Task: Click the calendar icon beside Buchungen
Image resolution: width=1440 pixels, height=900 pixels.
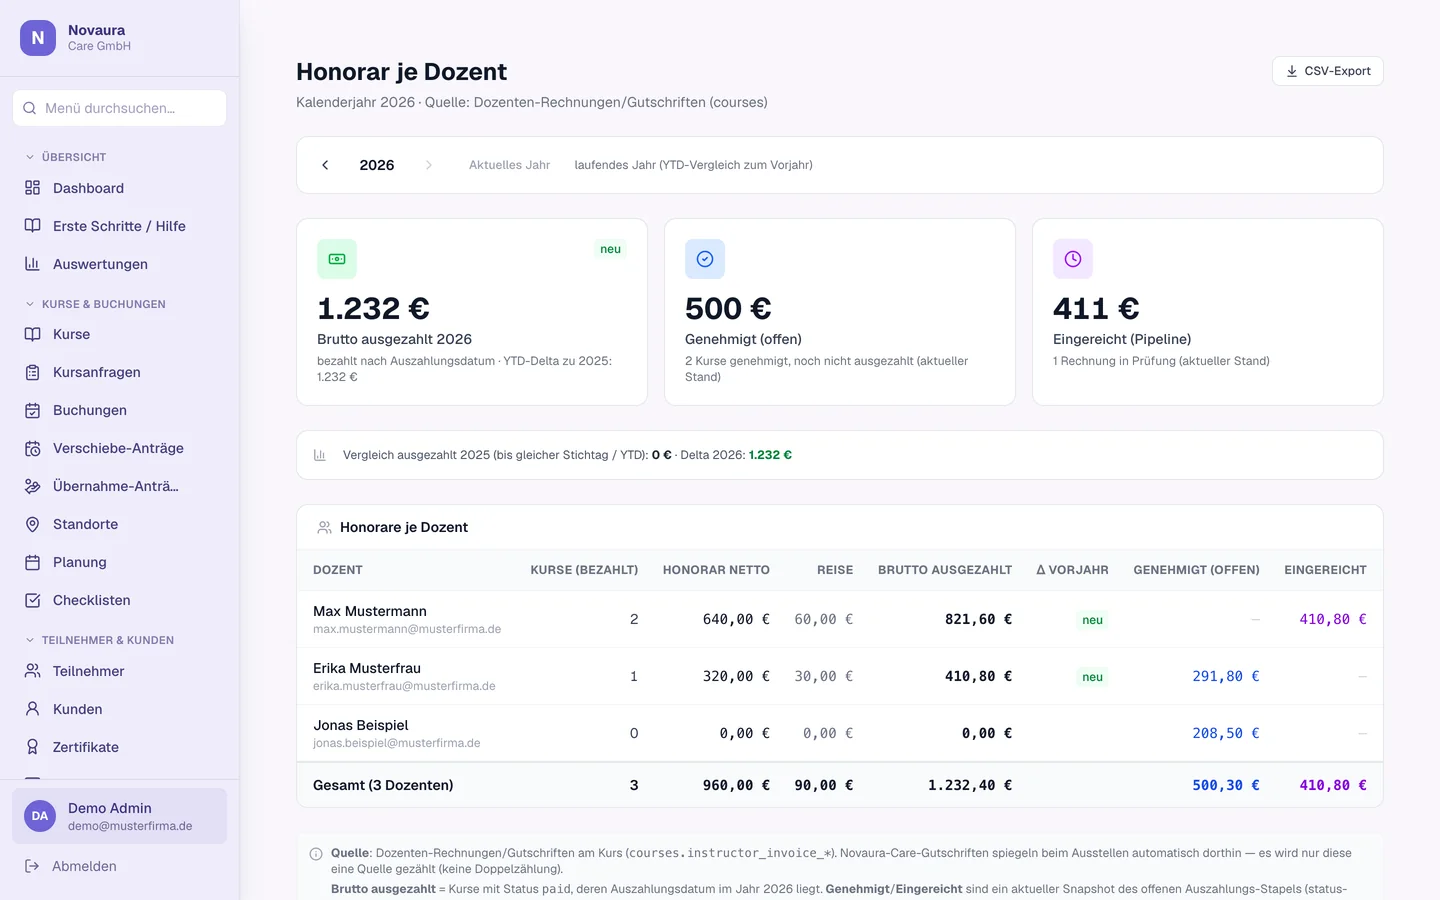Action: pos(32,410)
